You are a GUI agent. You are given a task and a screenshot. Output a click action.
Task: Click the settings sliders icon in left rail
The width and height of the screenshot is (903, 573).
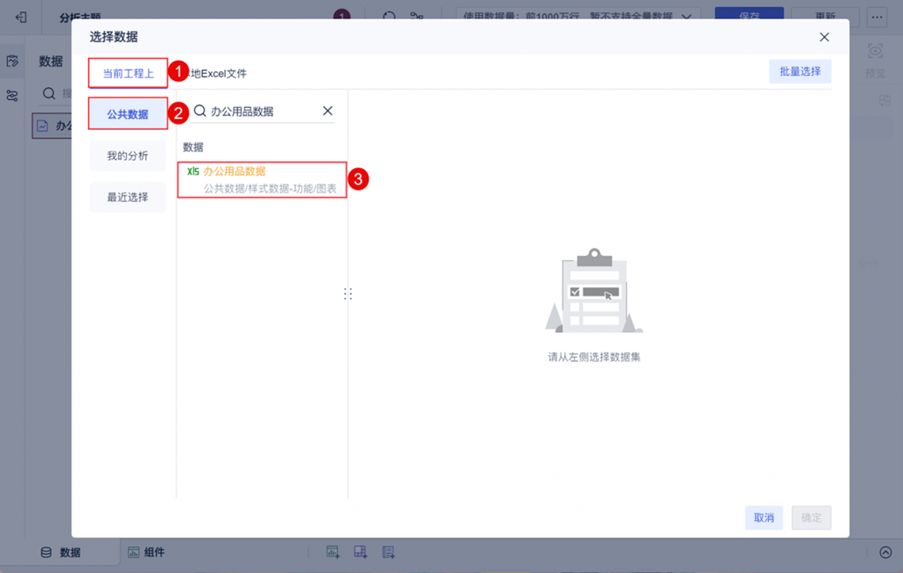tap(12, 95)
